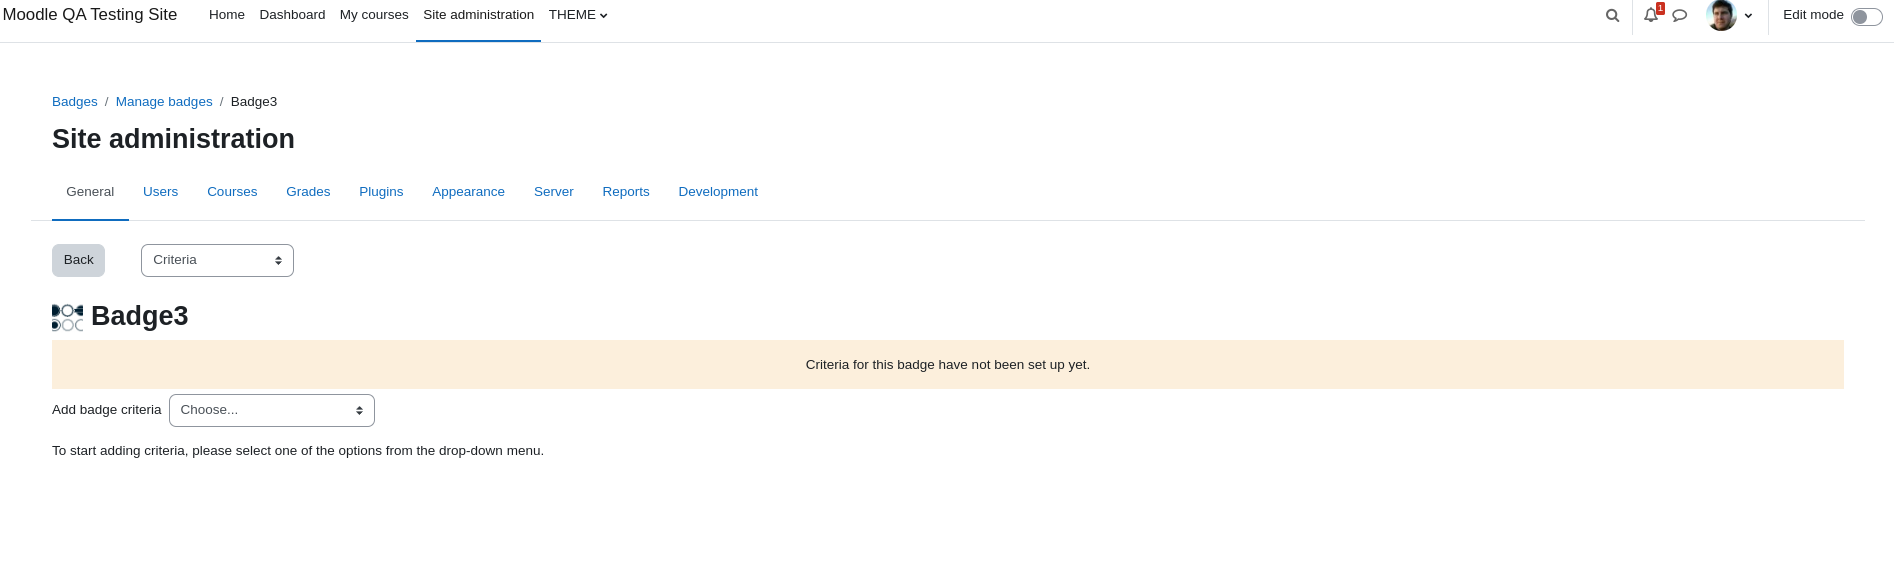Click the Badge3 badge image
The height and width of the screenshot is (564, 1894).
coord(68,317)
